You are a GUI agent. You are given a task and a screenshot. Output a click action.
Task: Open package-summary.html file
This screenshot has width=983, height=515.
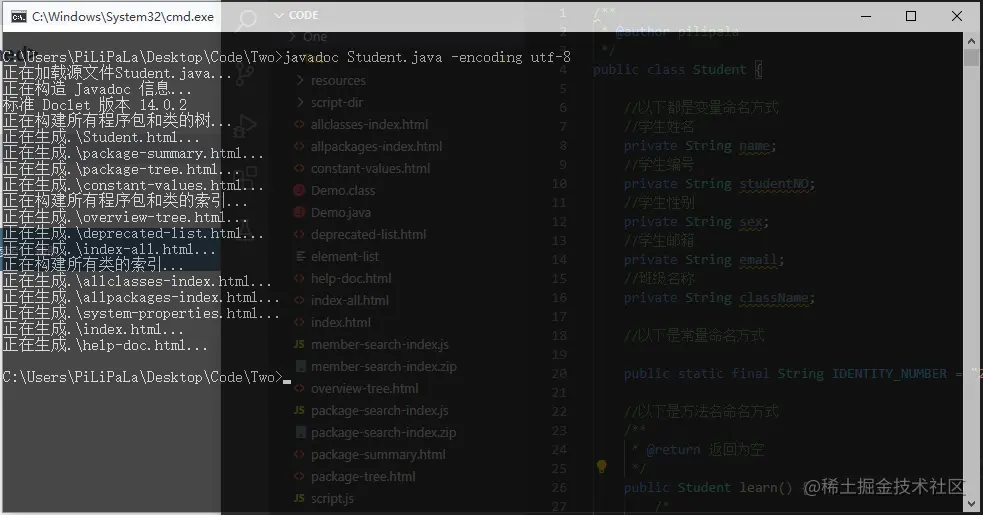tap(370, 454)
